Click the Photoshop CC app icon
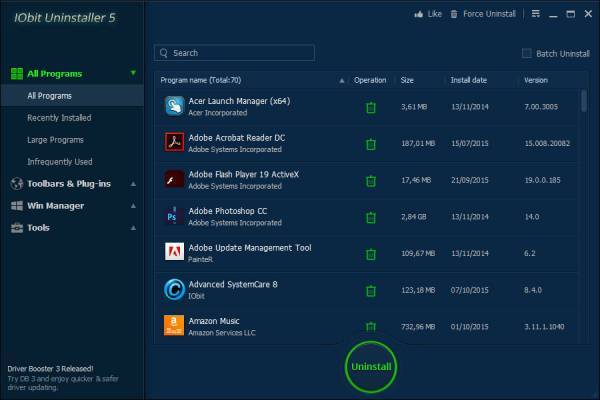 pyautogui.click(x=173, y=216)
